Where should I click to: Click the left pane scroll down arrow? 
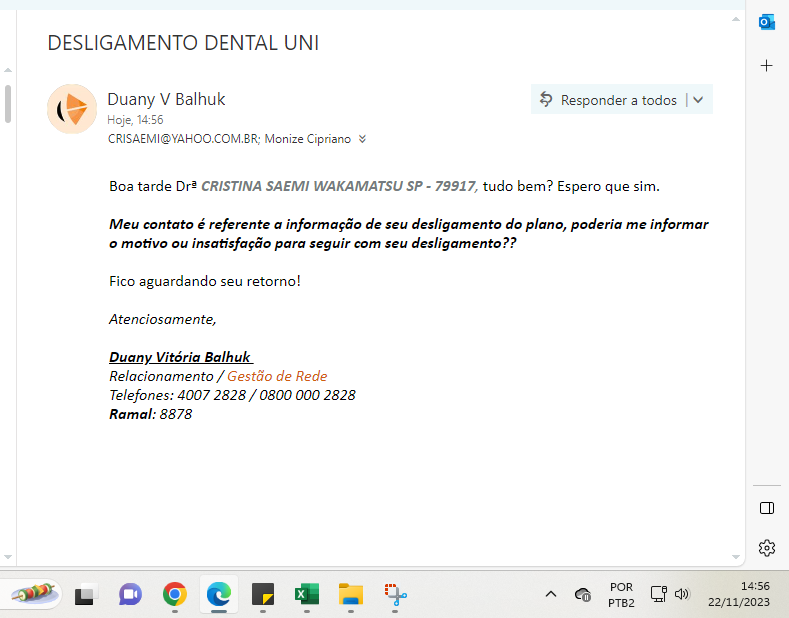point(8,557)
